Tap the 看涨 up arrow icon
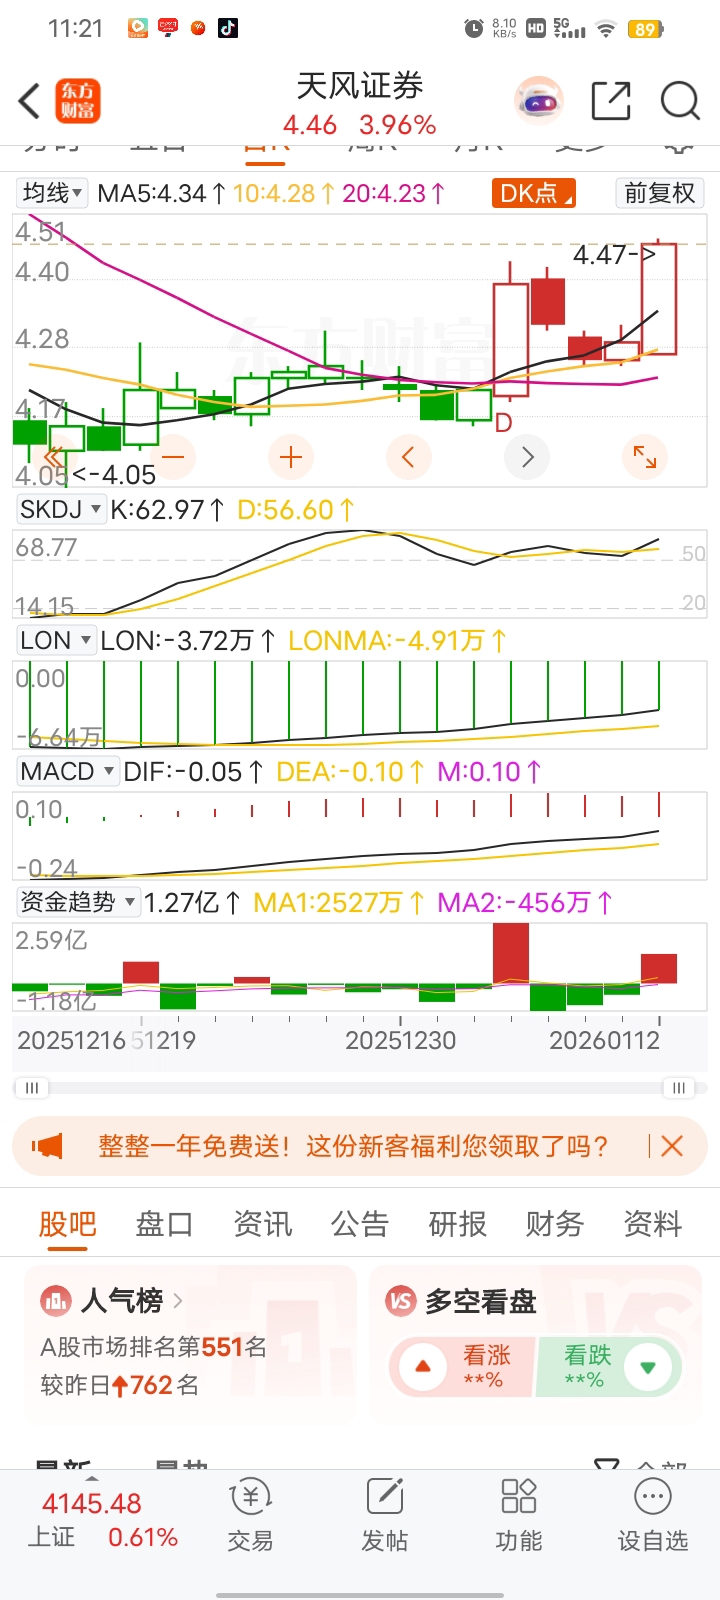 tap(422, 1366)
